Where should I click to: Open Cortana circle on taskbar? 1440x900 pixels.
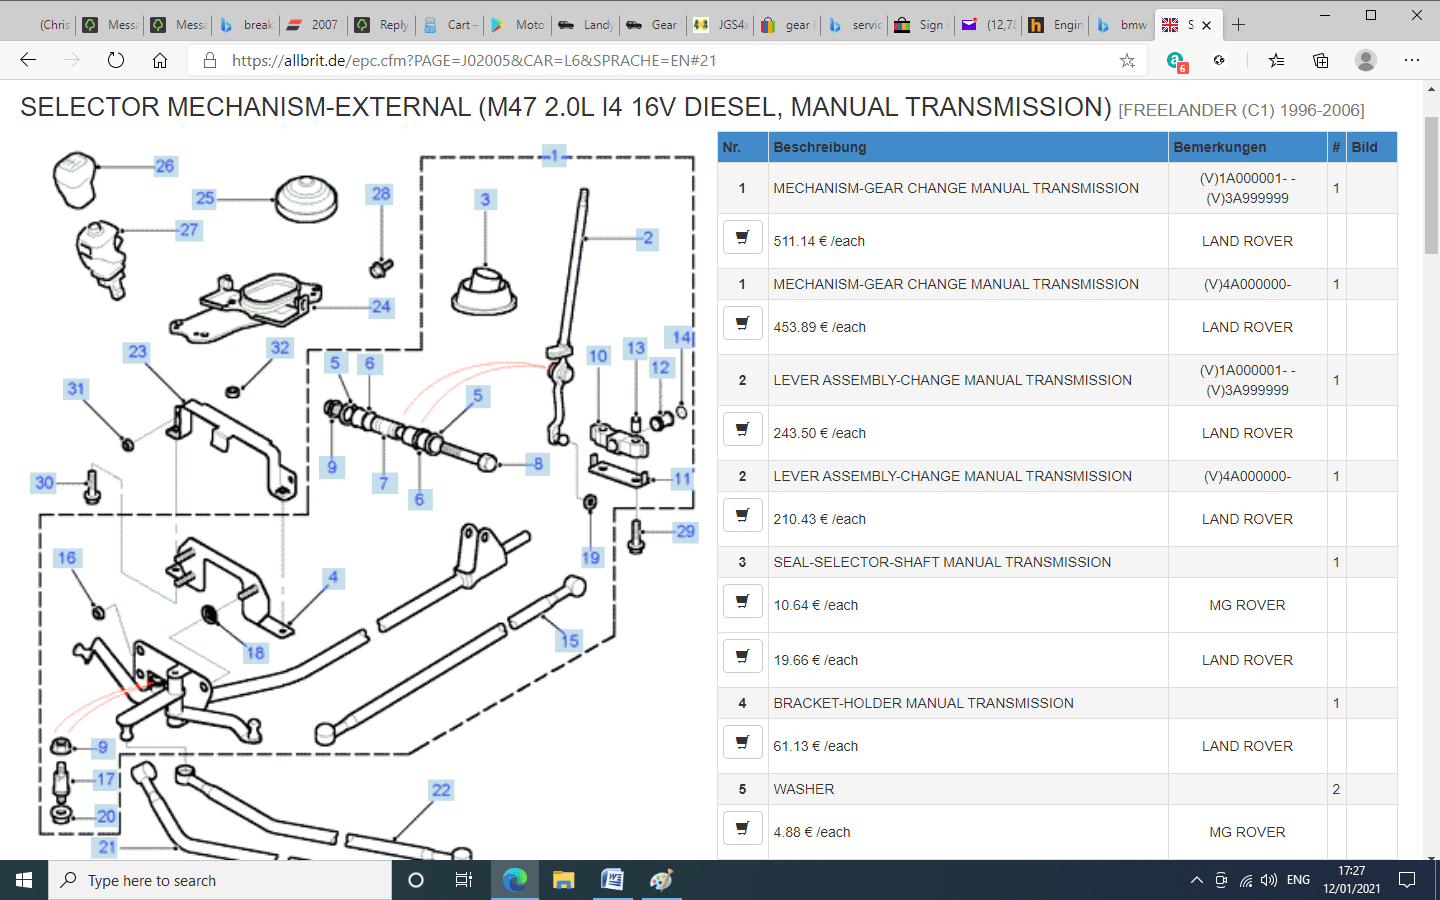pos(416,880)
